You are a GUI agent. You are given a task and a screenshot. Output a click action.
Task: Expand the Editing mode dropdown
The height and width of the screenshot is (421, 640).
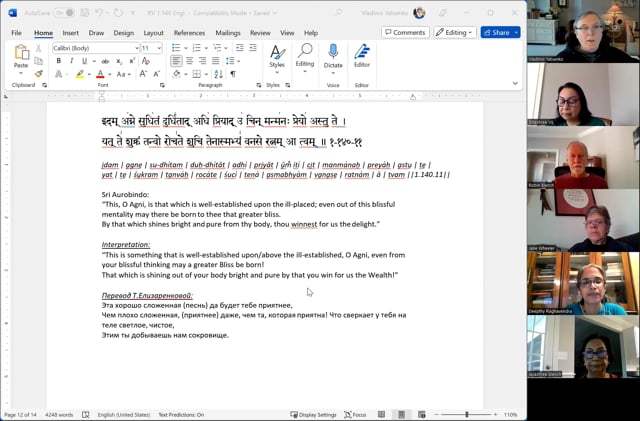coord(455,32)
